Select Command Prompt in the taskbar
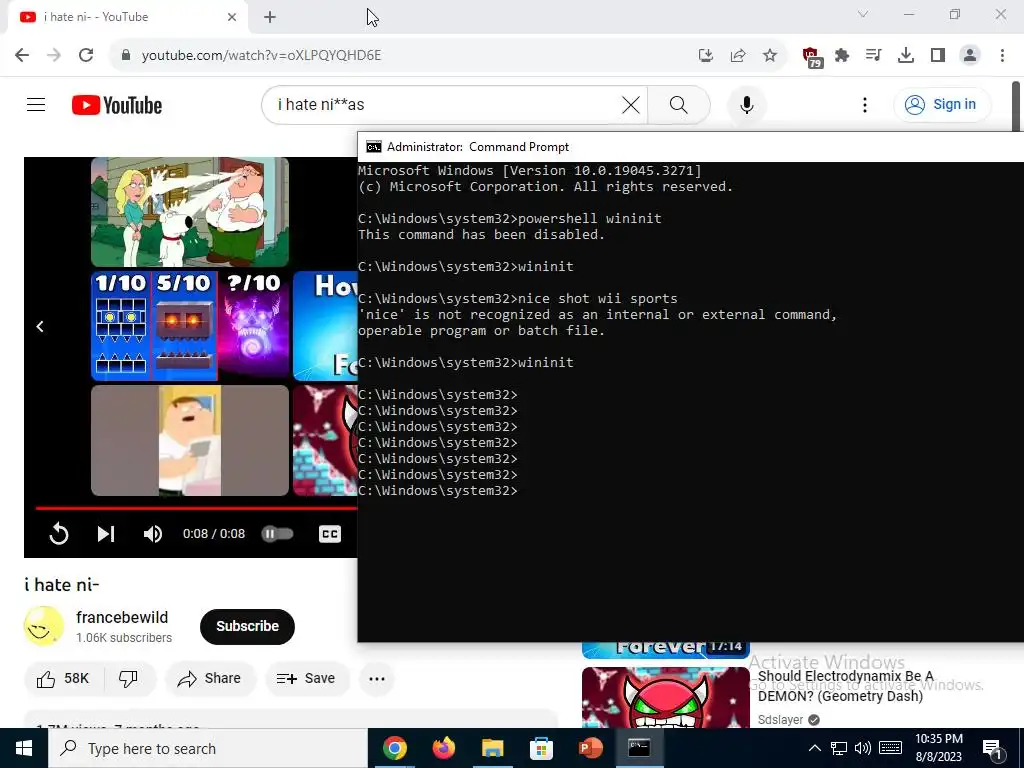 tap(639, 748)
